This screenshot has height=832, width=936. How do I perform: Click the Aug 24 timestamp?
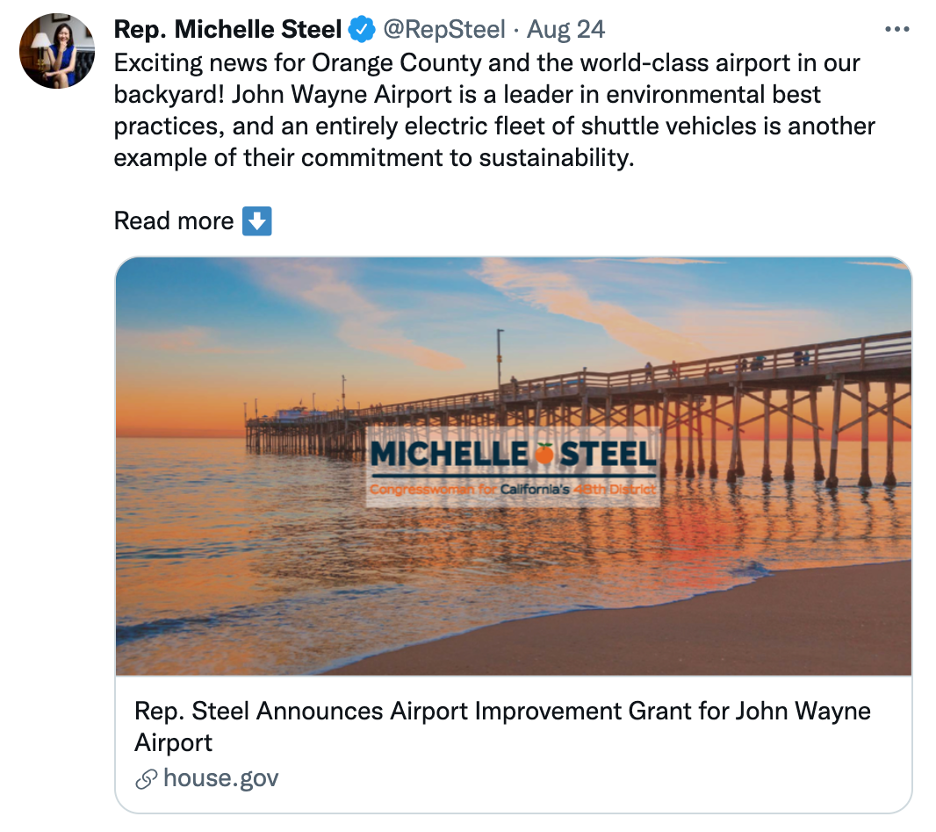point(566,30)
